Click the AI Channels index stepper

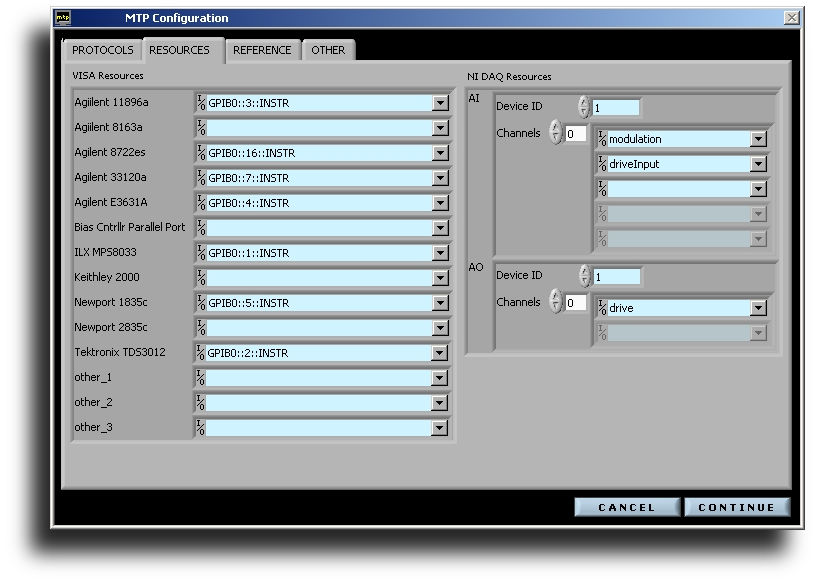(x=556, y=133)
